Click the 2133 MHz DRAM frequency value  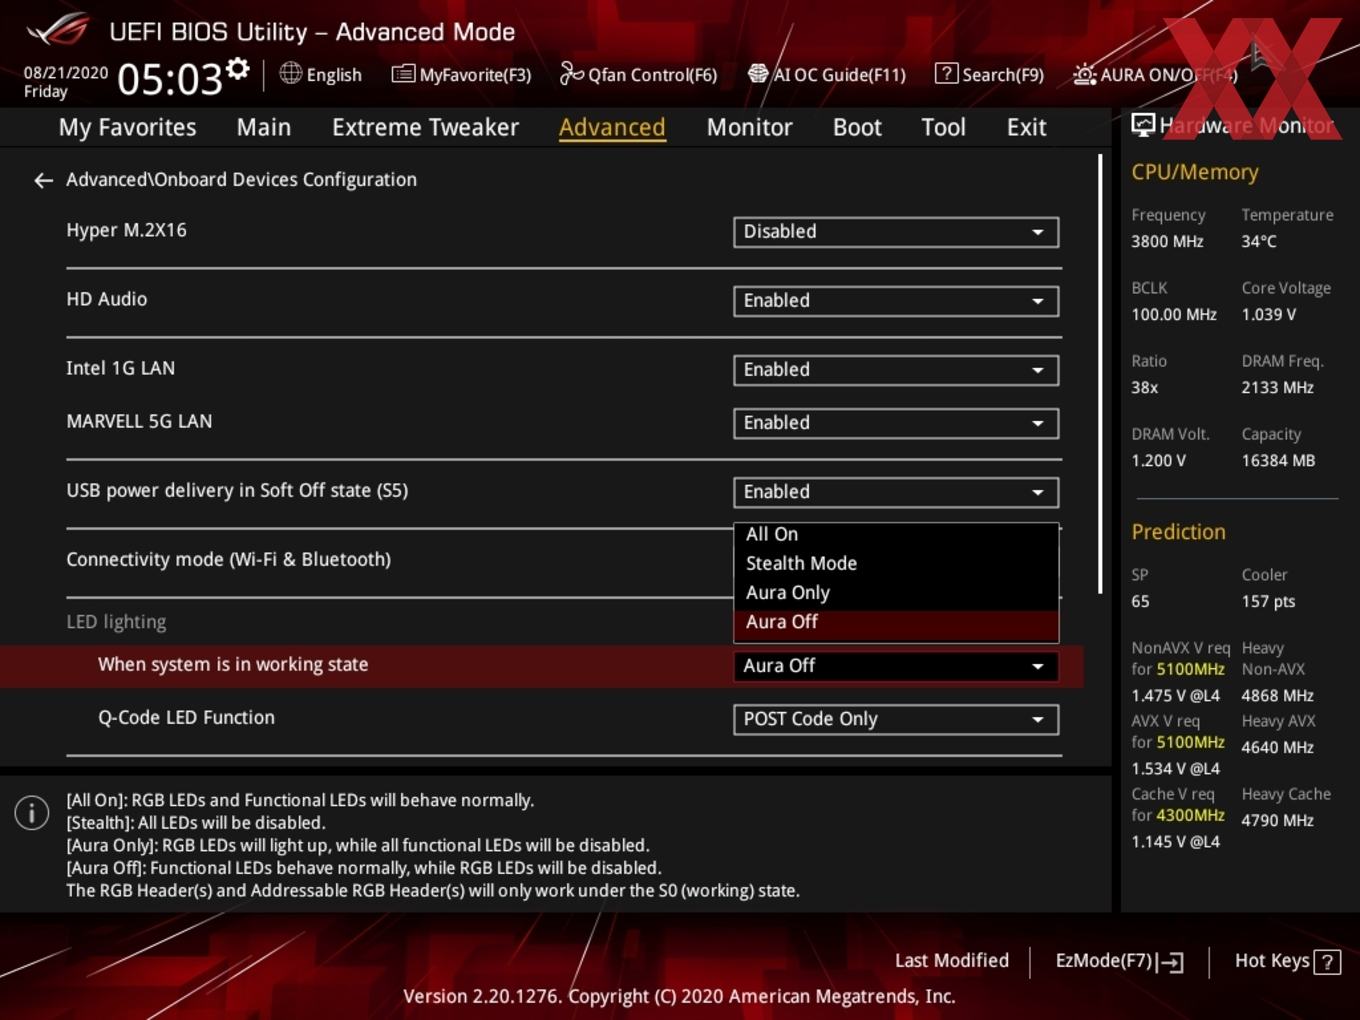click(1277, 387)
